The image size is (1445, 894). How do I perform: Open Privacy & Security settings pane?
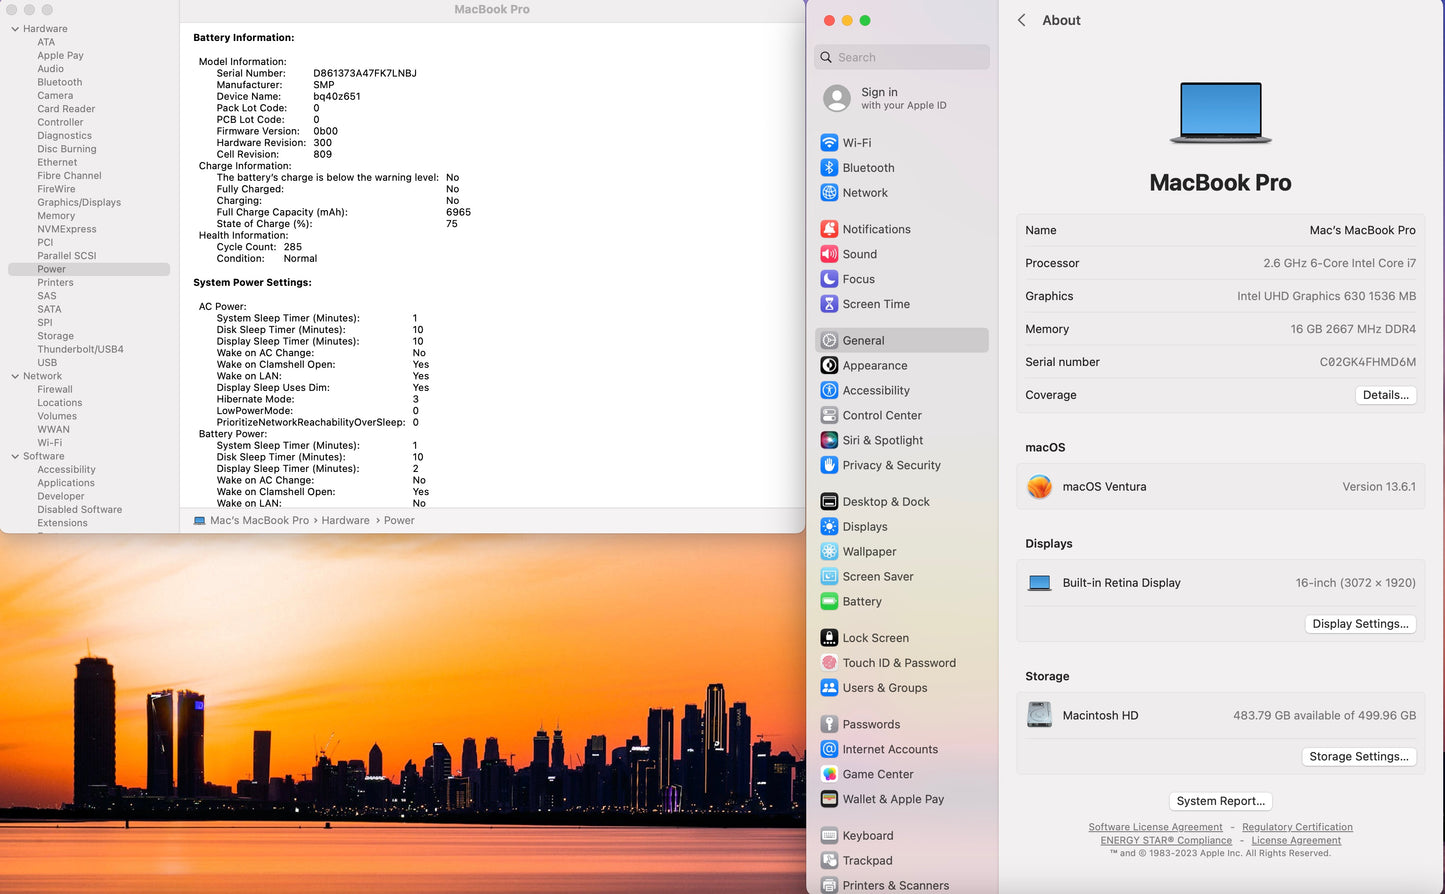point(891,465)
